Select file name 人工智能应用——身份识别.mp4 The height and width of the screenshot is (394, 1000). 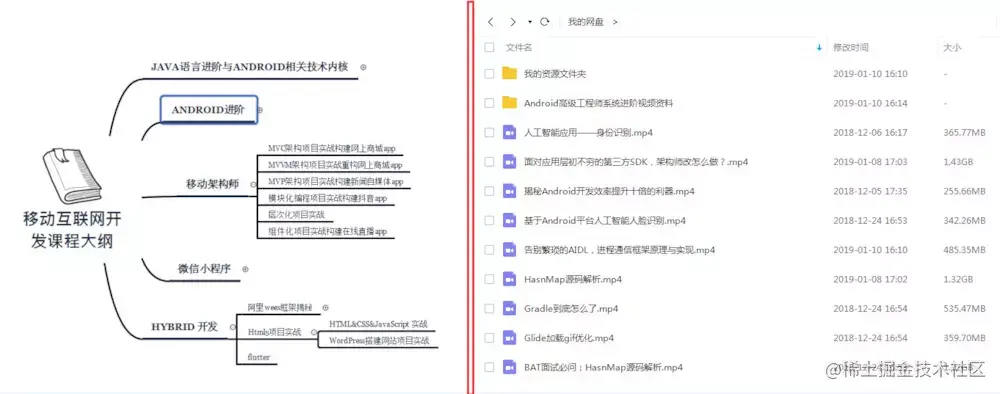pos(588,133)
